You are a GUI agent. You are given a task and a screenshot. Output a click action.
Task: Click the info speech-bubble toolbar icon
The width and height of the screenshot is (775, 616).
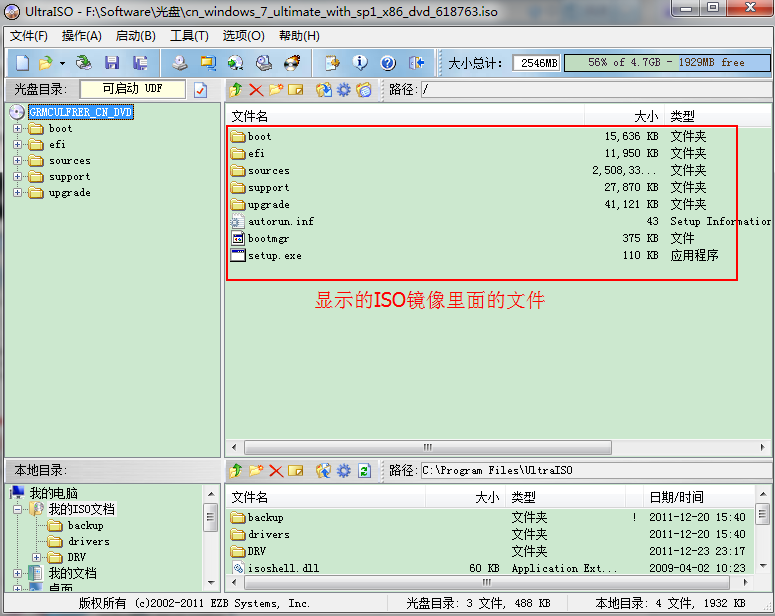pyautogui.click(x=360, y=63)
